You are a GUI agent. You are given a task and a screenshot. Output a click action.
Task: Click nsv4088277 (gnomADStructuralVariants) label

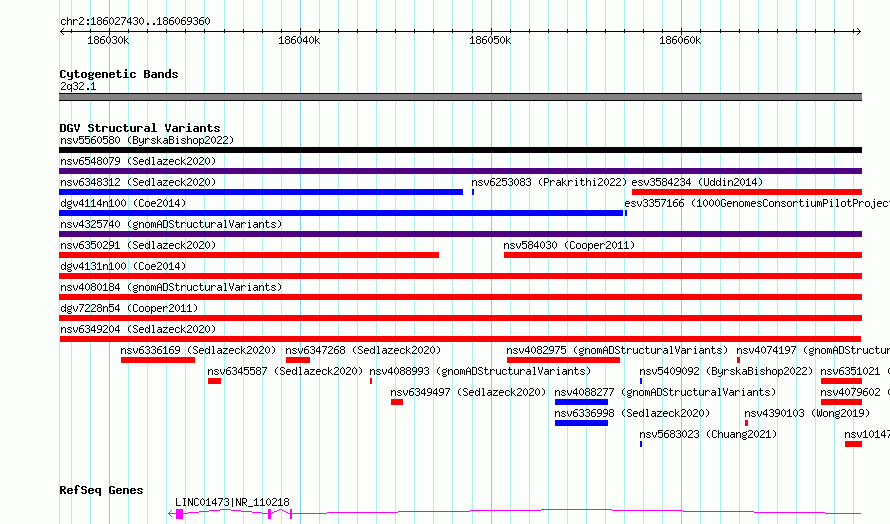(x=665, y=392)
